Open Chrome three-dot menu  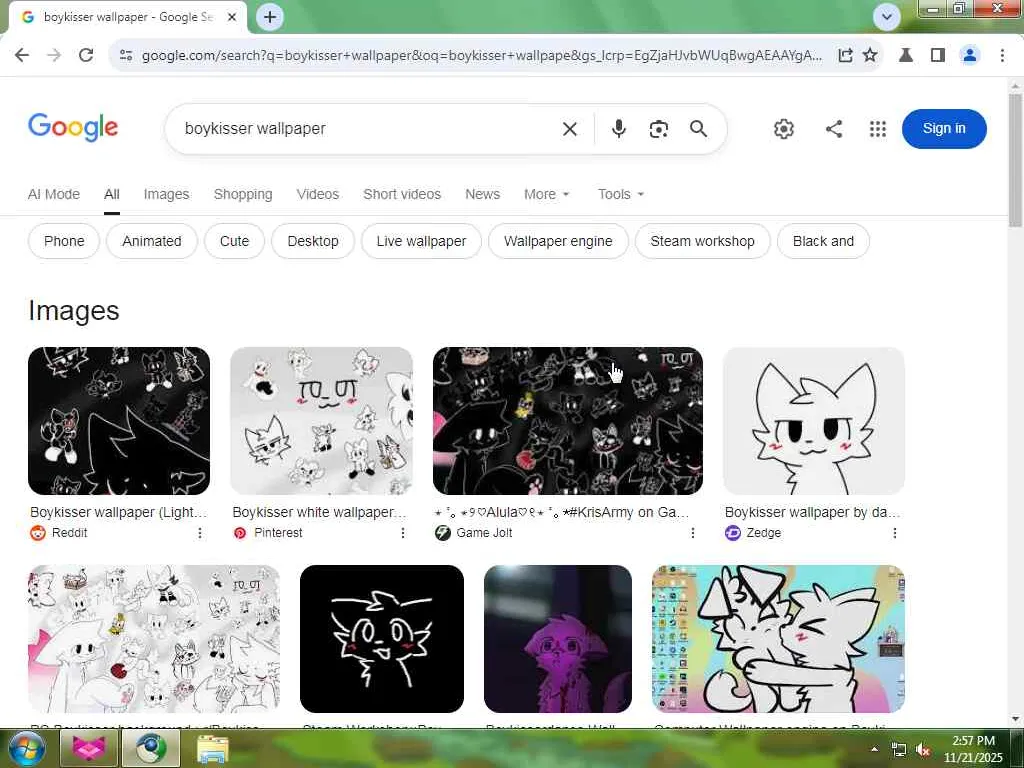click(x=1002, y=56)
